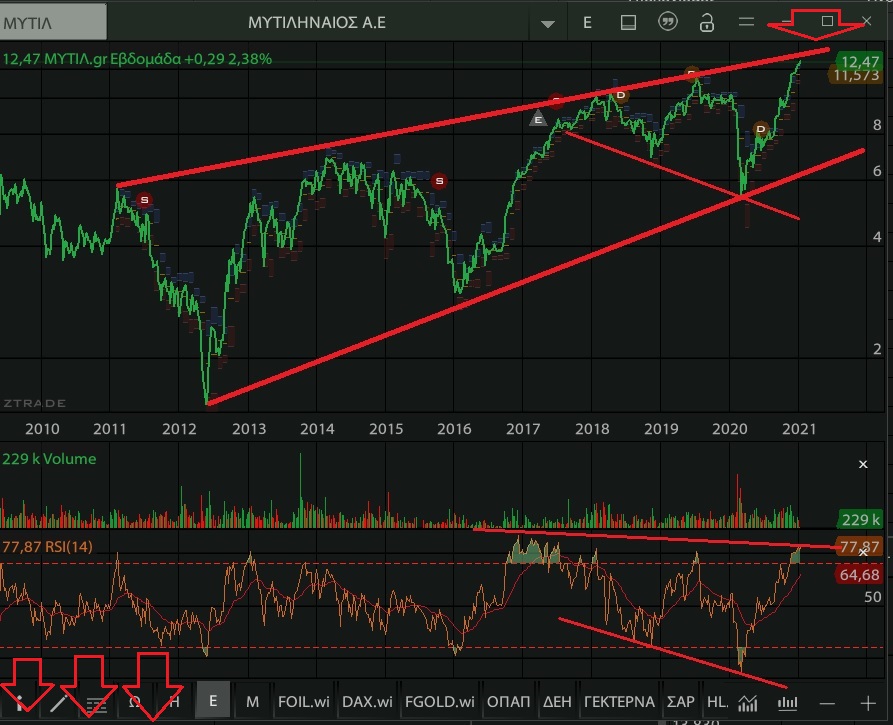Click the bar chart indicators icon
The image size is (893, 725).
pos(787,703)
